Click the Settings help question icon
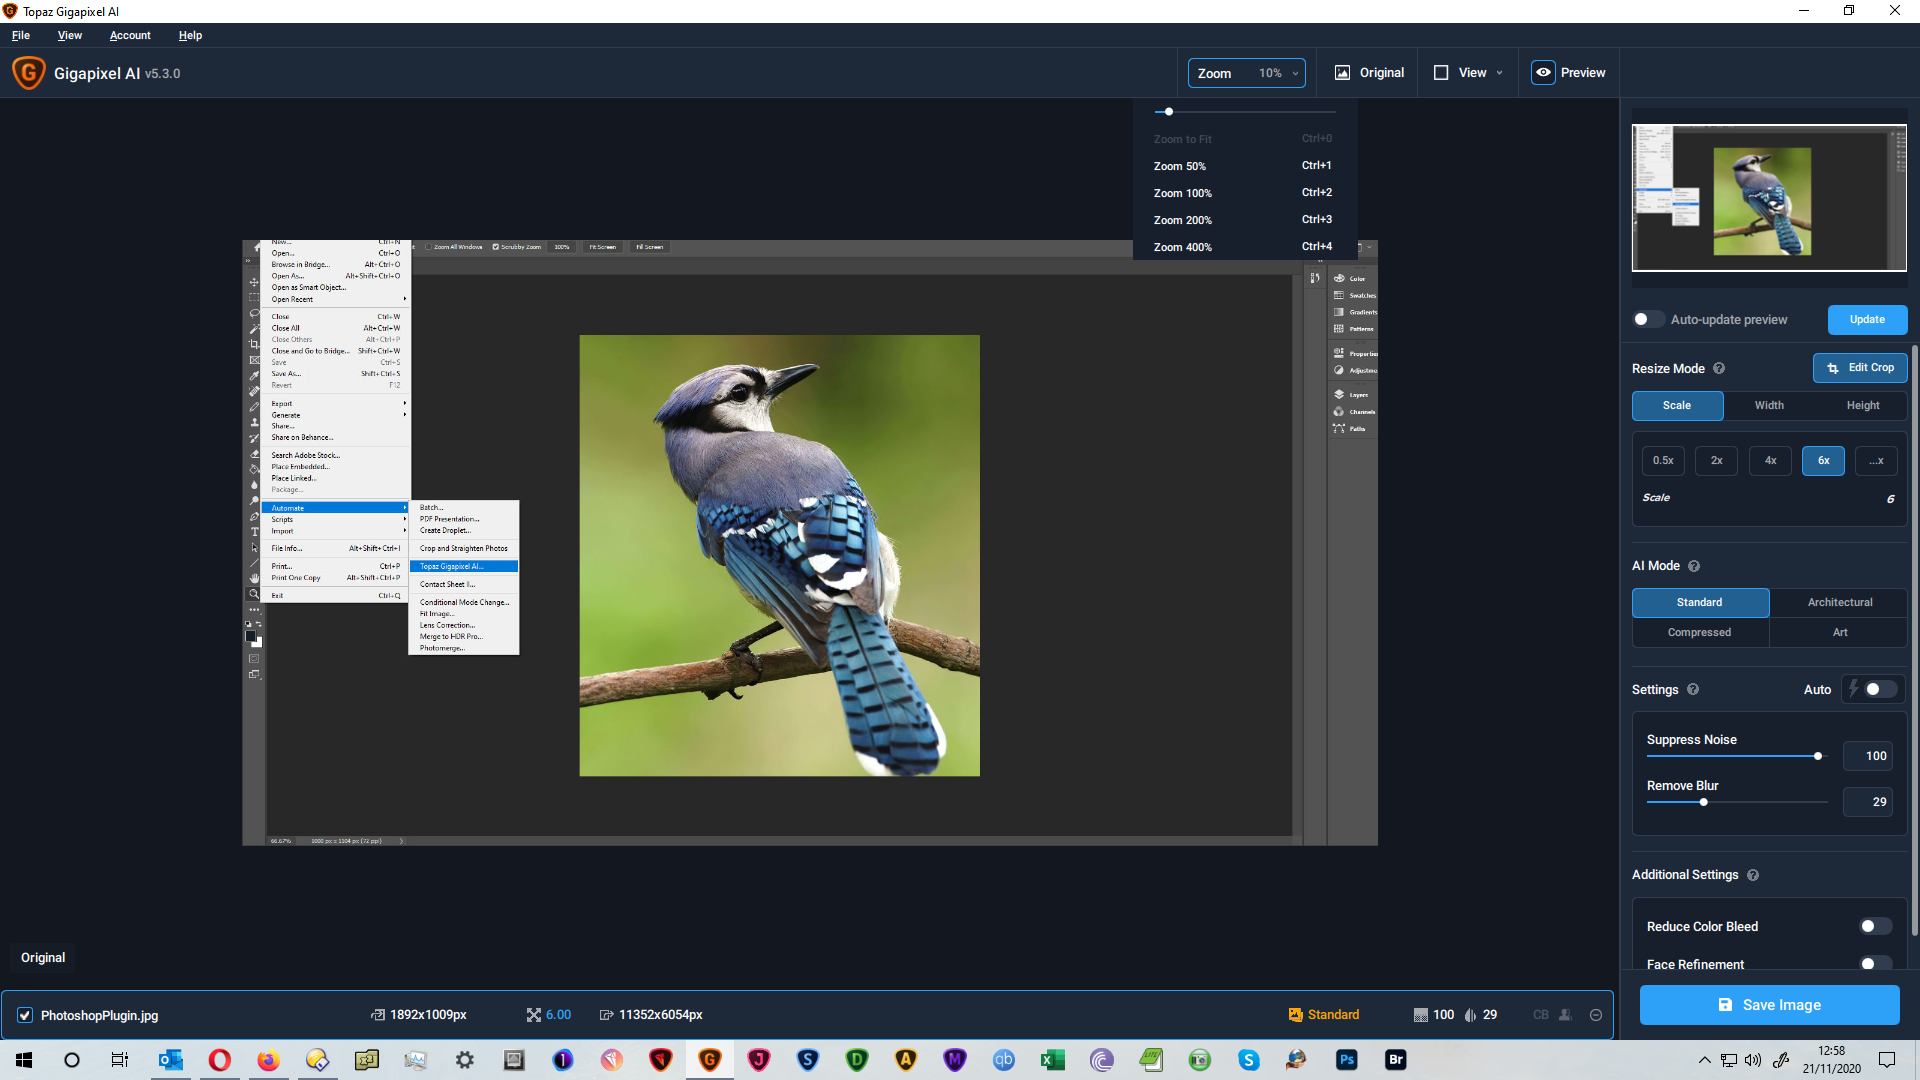Screen dimensions: 1920x1080 point(1693,690)
